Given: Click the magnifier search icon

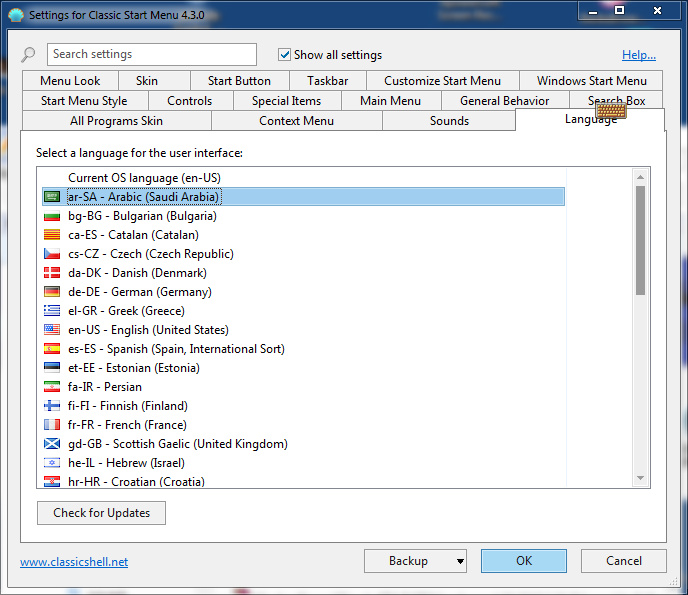Looking at the screenshot, I should point(28,55).
